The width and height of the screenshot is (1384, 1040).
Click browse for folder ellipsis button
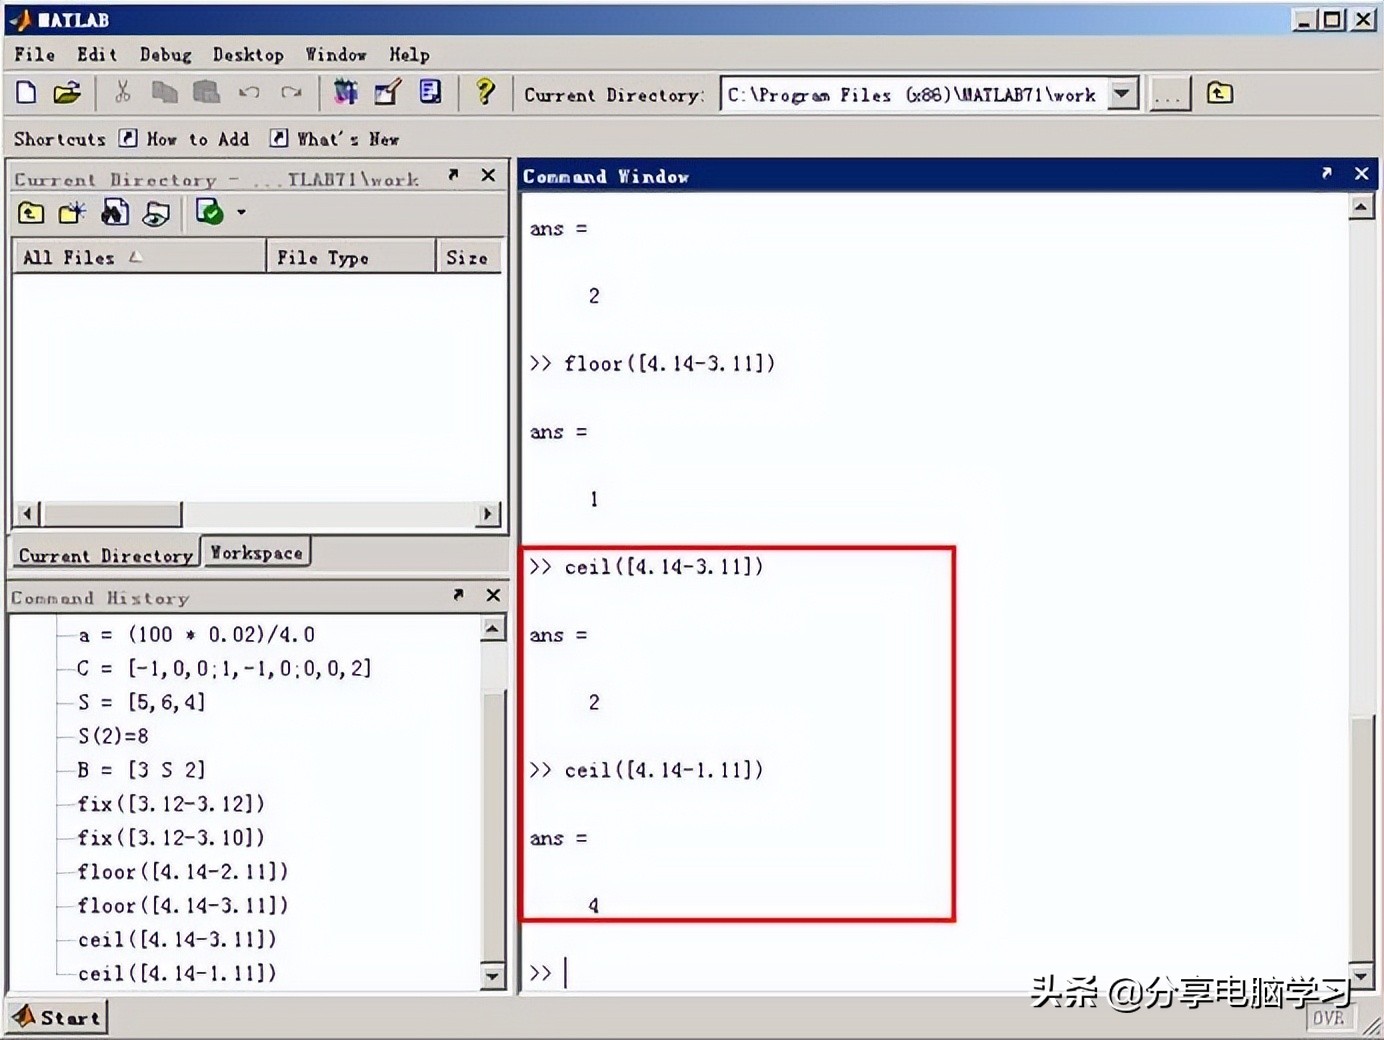(x=1169, y=95)
